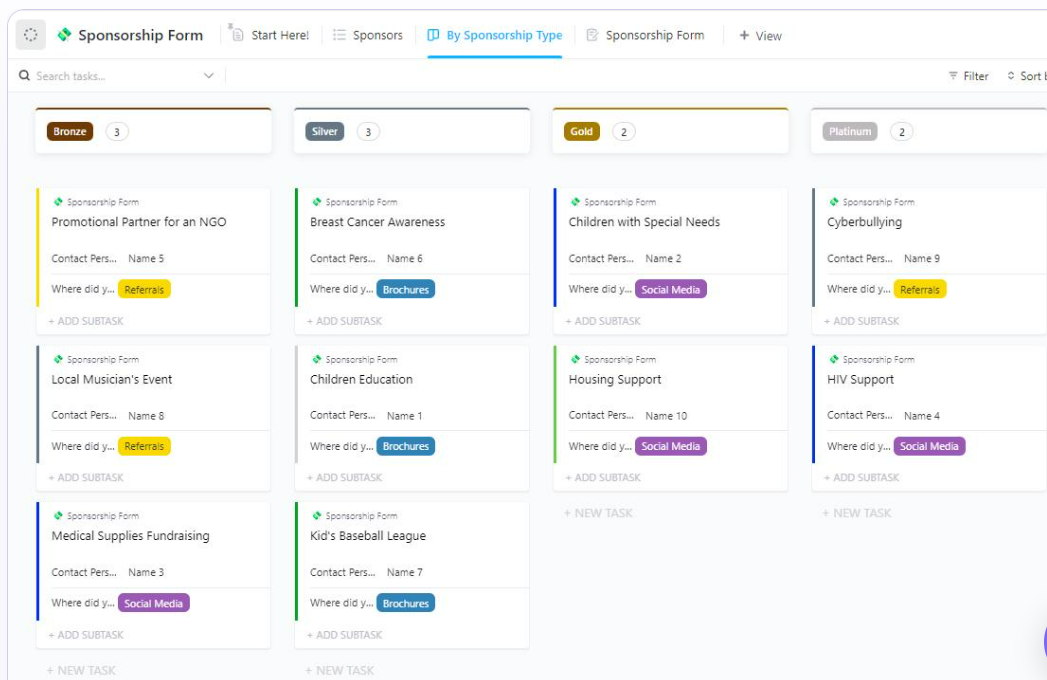Screen dimensions: 1047x680
Task: Add subtask to Children with Special Needs
Action: coord(603,321)
